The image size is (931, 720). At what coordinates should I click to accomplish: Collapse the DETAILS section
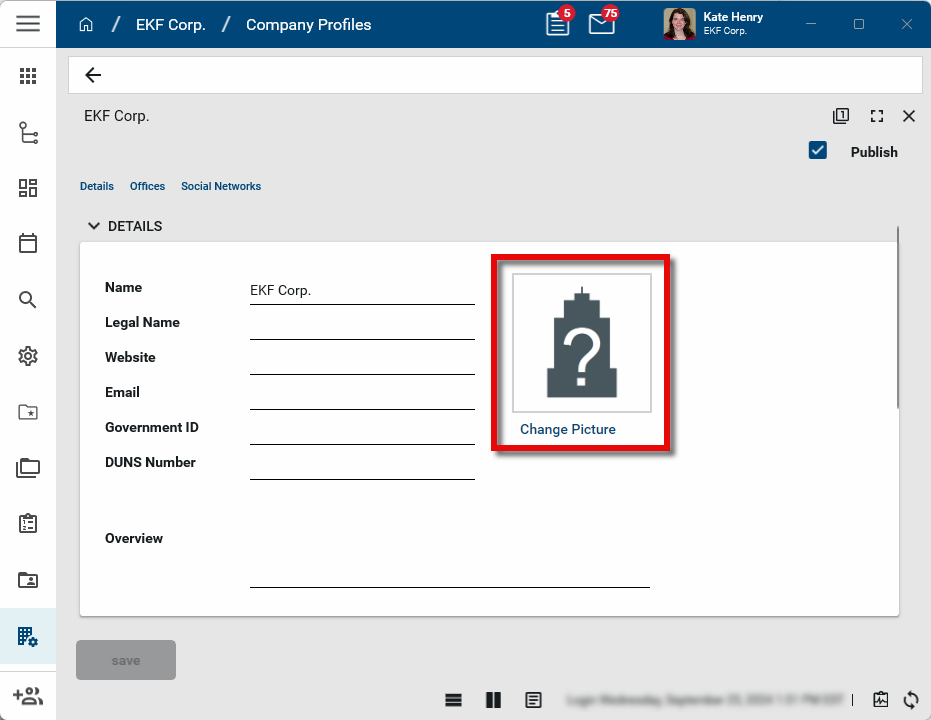tap(94, 226)
